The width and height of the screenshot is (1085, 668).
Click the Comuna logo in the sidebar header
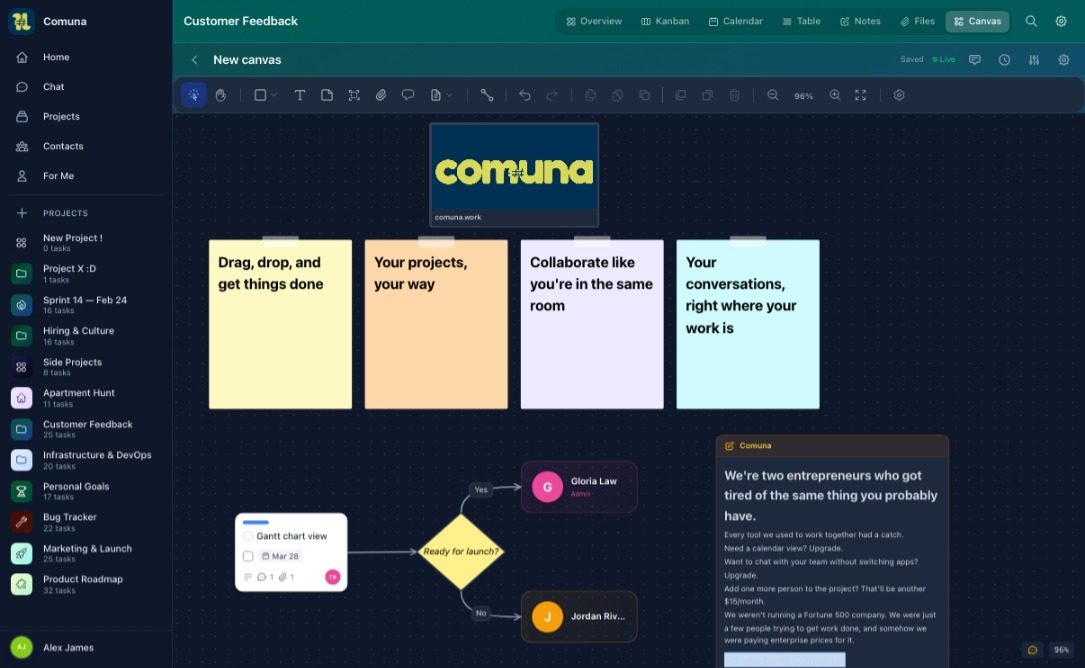21,21
